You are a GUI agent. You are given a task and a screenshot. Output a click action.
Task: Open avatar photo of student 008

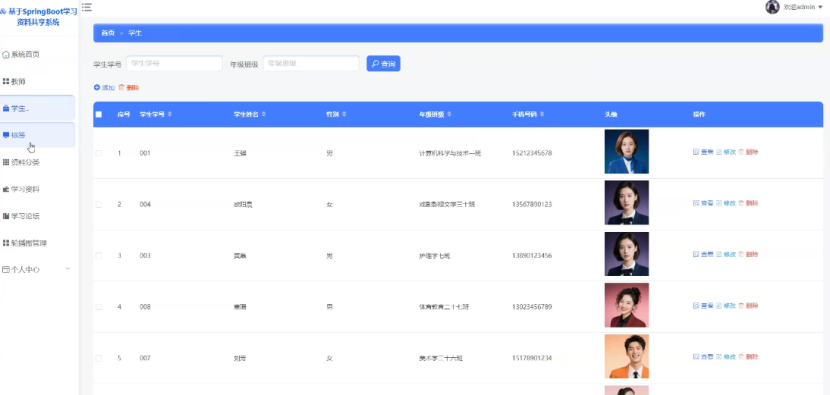coord(627,306)
